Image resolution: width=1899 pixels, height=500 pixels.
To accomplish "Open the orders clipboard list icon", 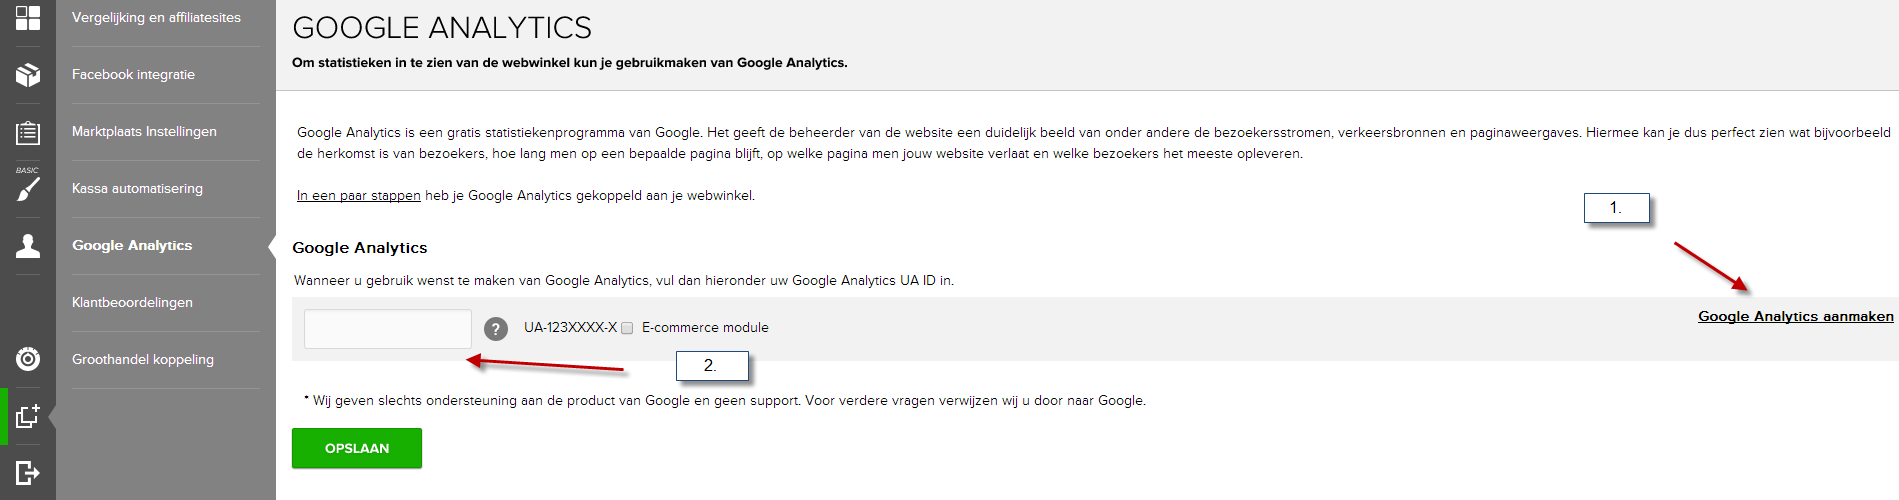I will (x=28, y=132).
